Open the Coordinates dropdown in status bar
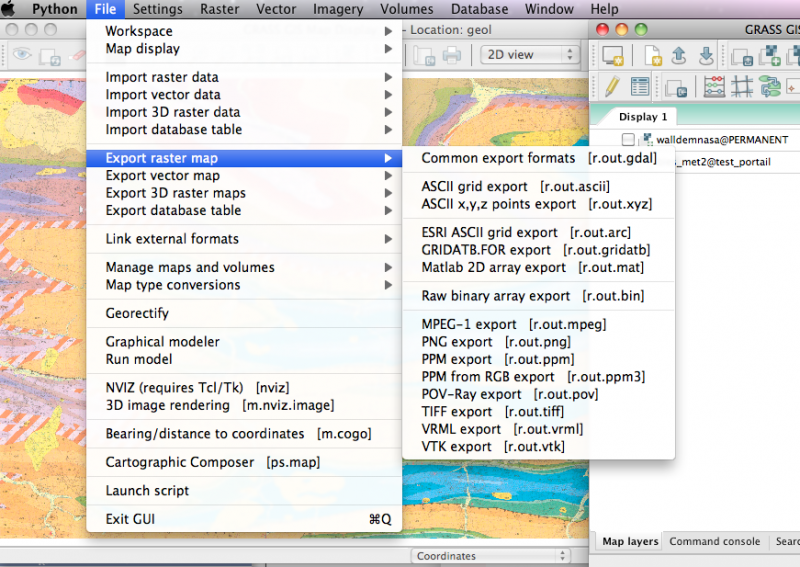Screen dimensions: 800x567 pos(490,556)
